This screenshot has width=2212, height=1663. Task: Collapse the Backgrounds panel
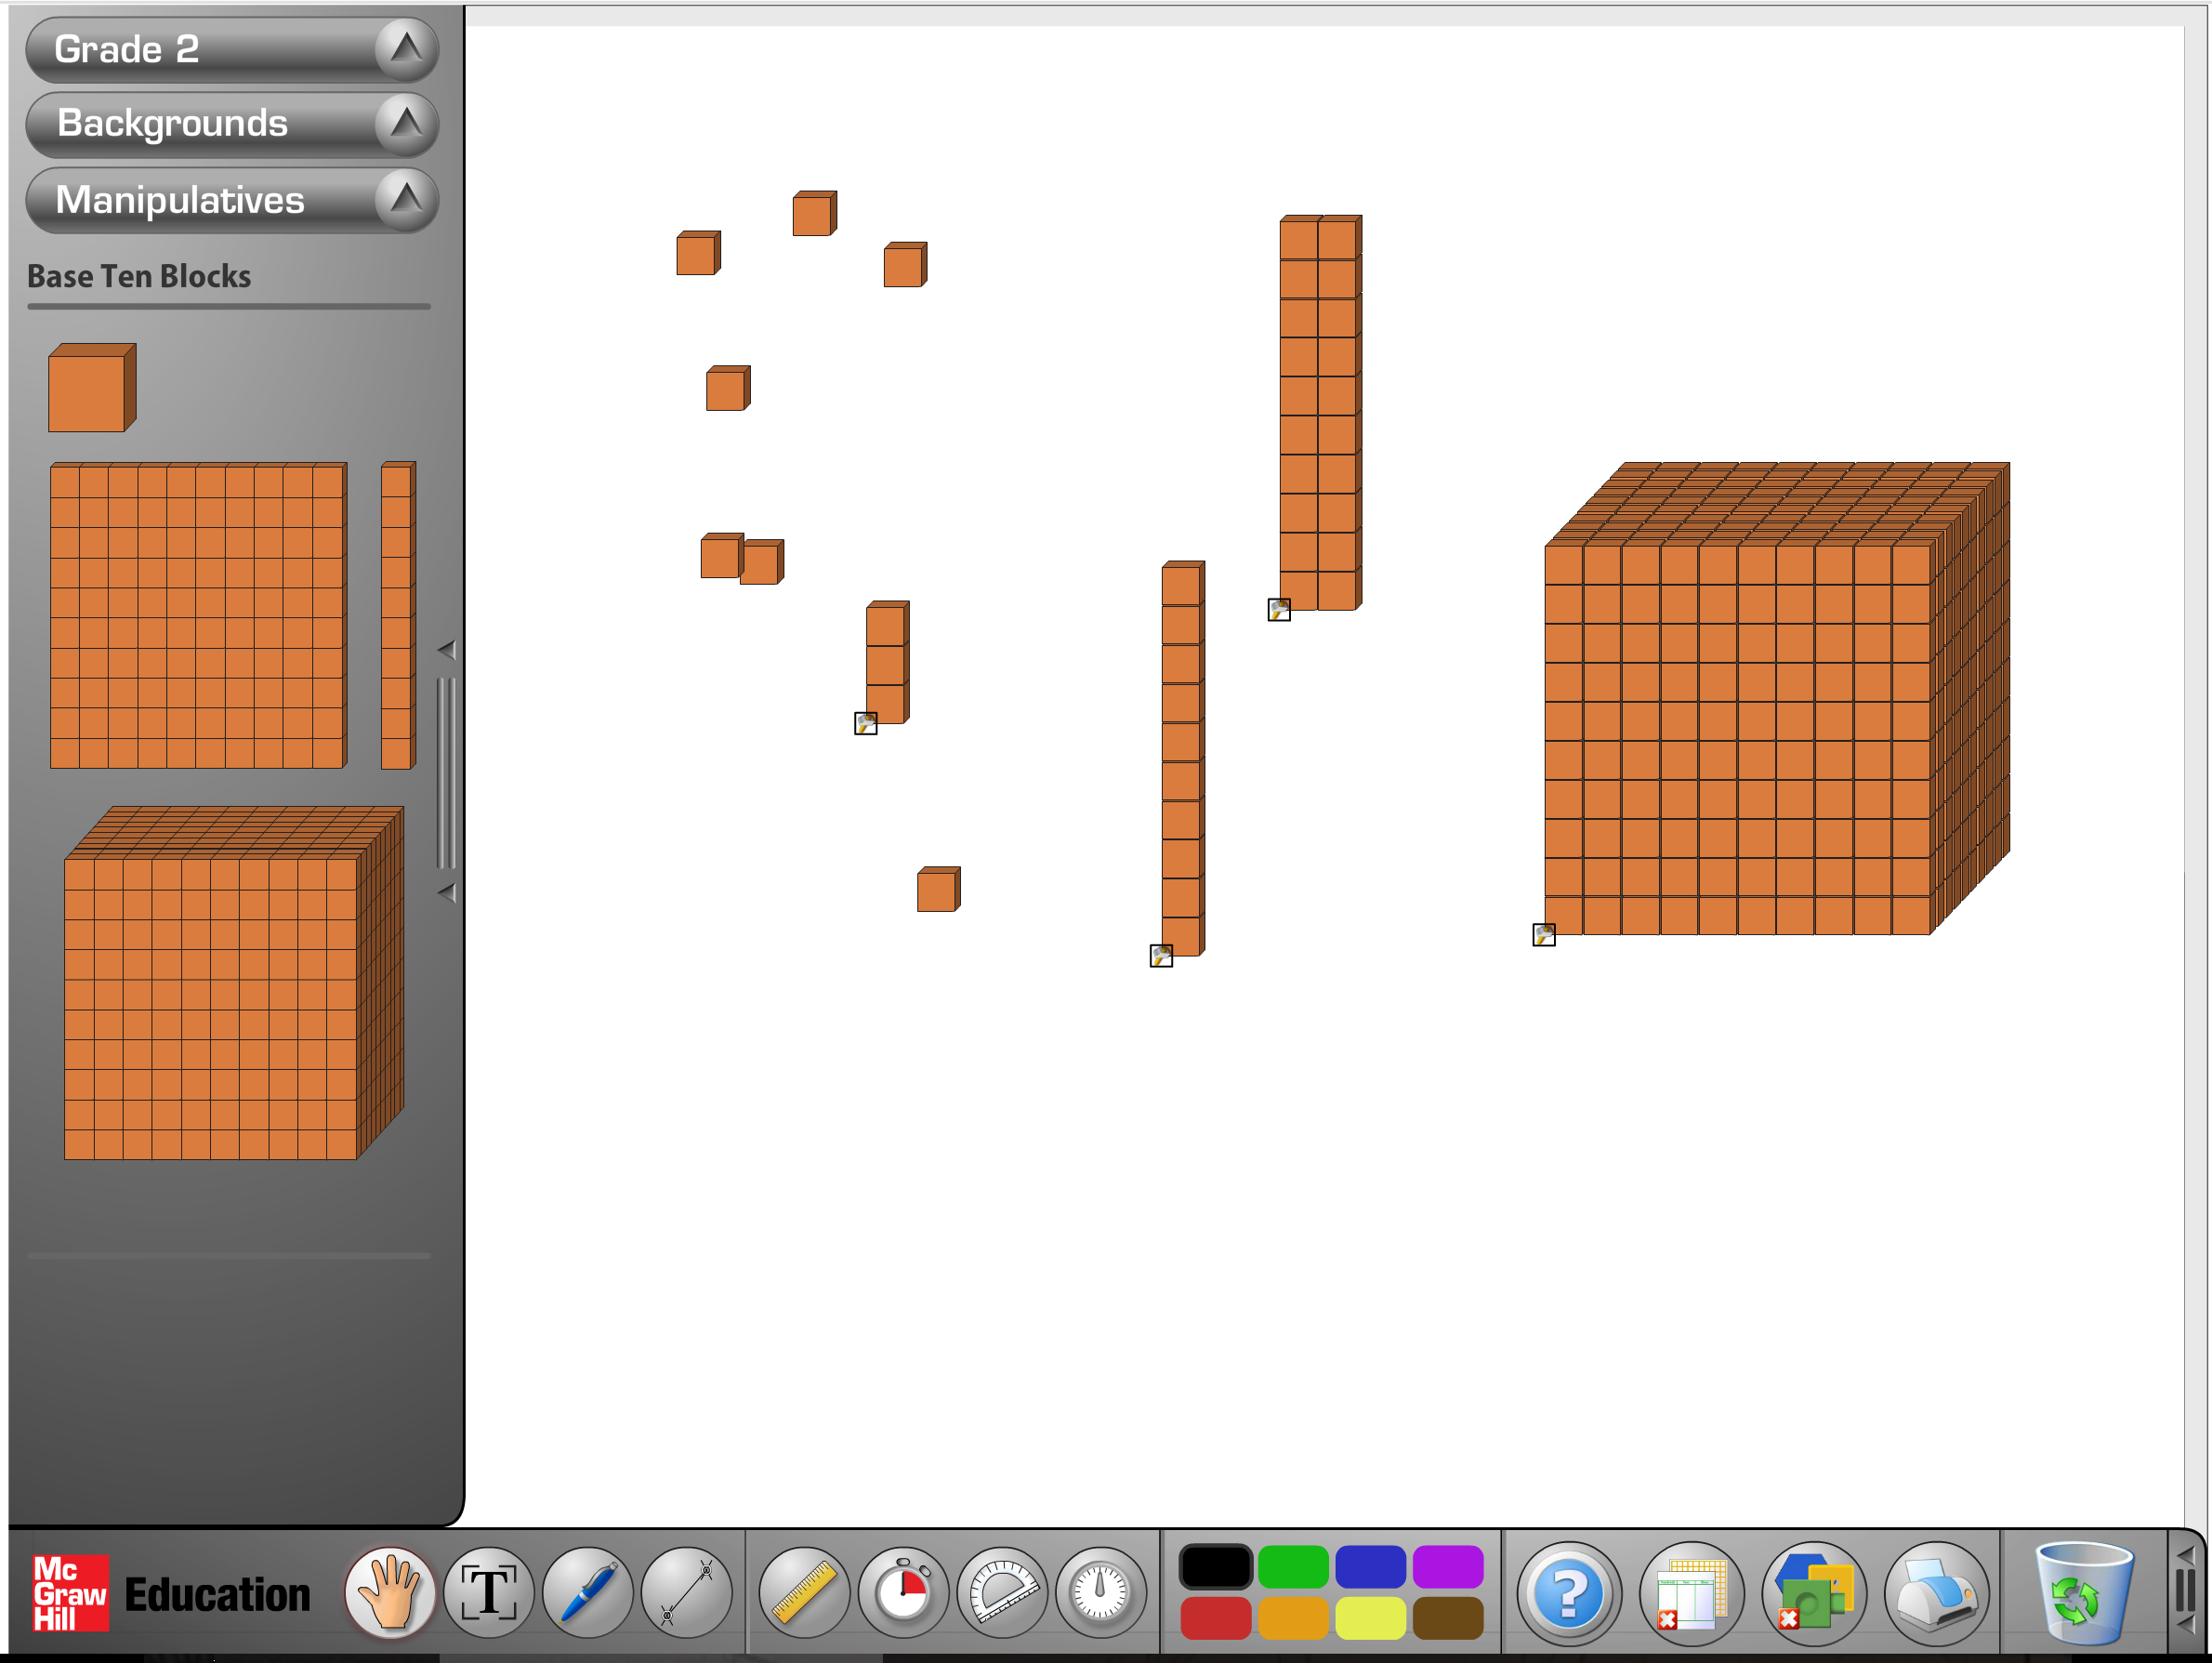coord(406,123)
